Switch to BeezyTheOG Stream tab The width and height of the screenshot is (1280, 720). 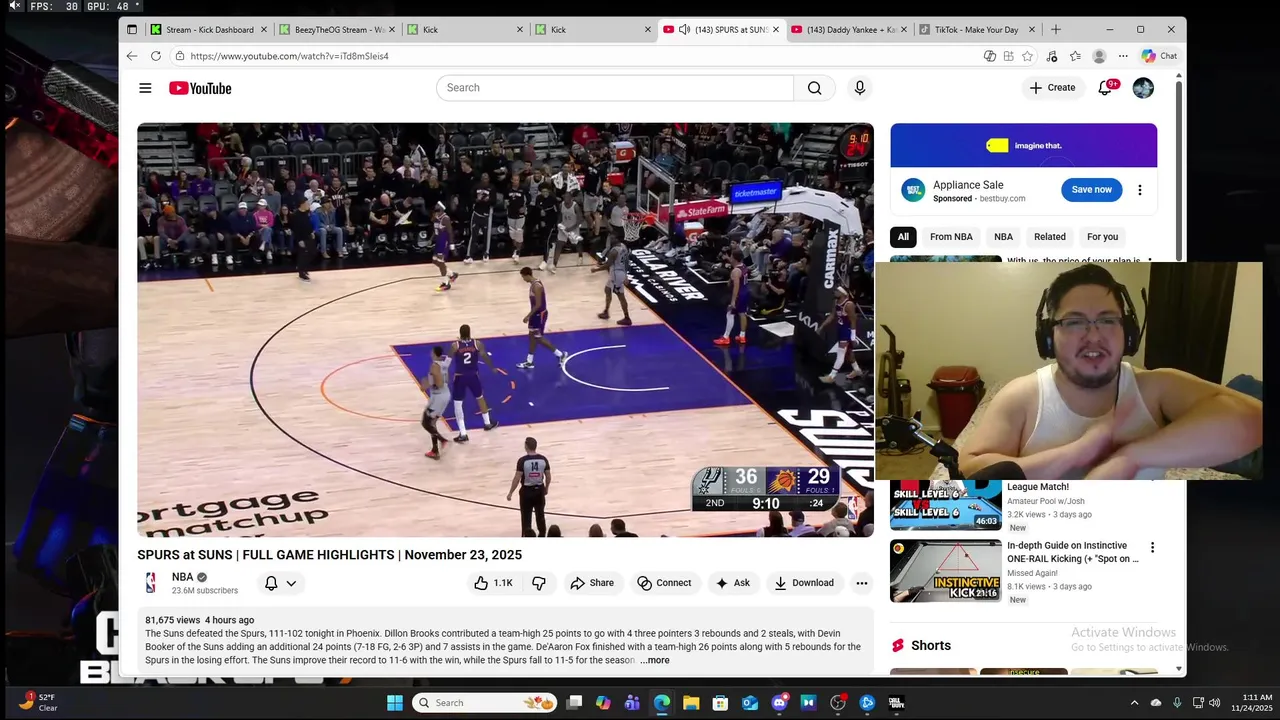[338, 30]
